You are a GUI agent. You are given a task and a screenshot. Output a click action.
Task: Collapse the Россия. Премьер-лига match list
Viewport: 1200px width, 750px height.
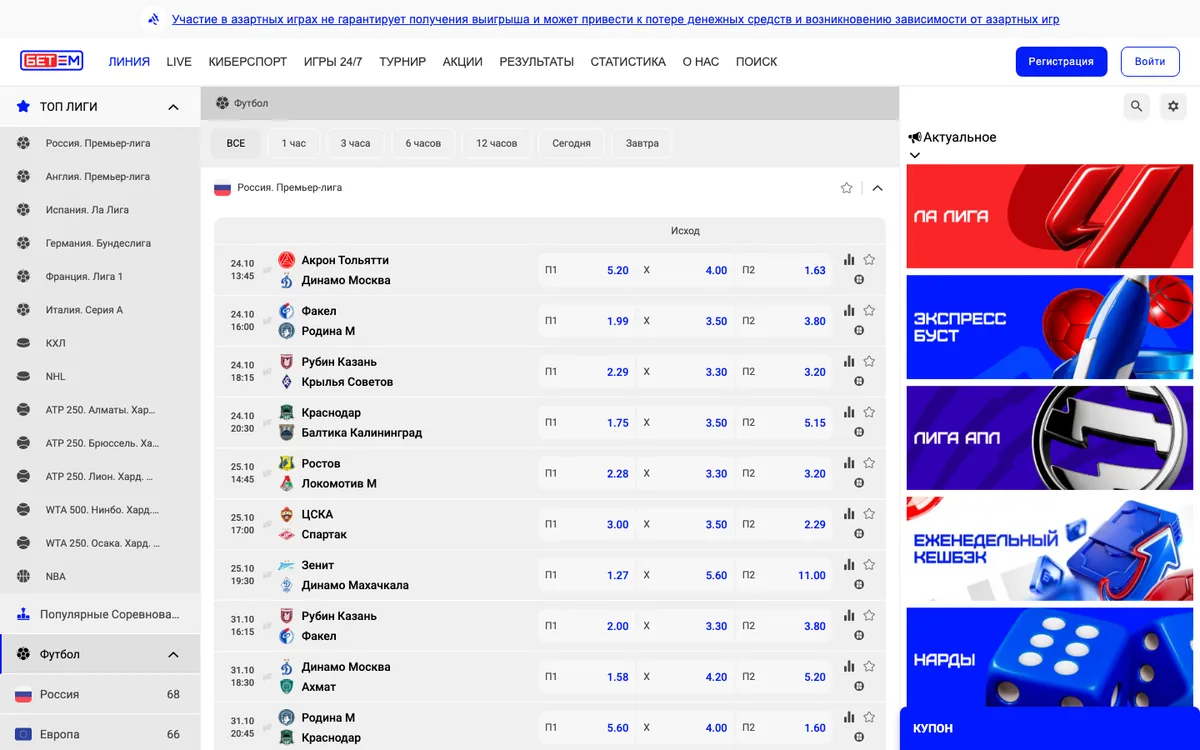[x=878, y=188]
